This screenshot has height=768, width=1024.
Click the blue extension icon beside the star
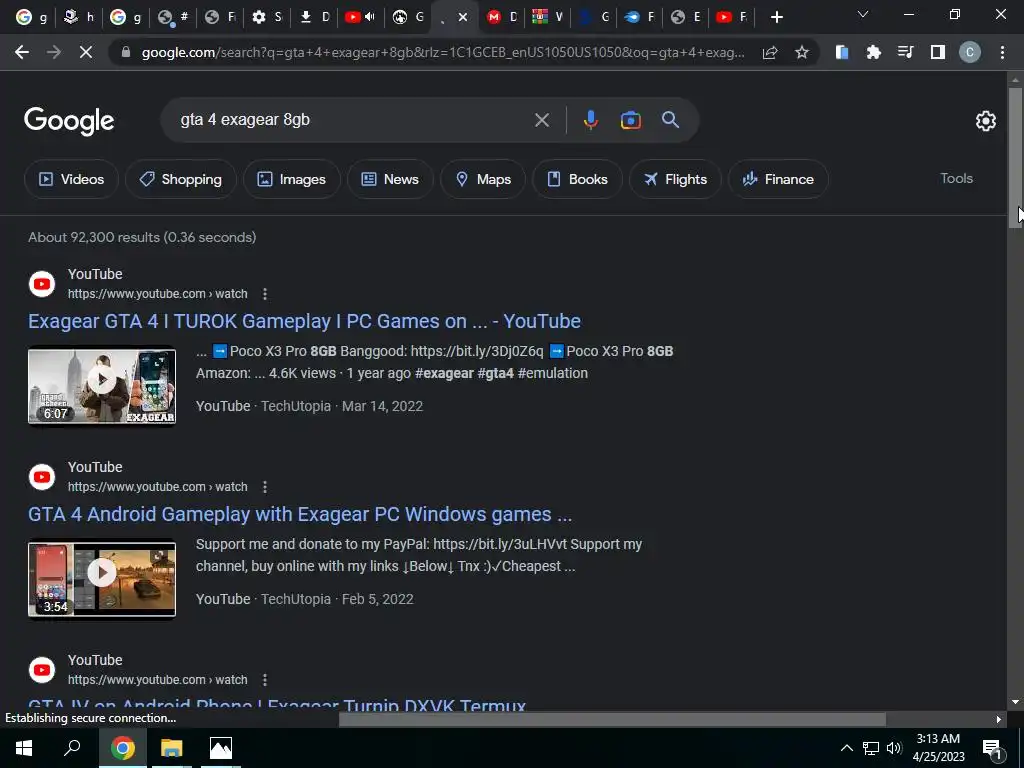pos(842,52)
